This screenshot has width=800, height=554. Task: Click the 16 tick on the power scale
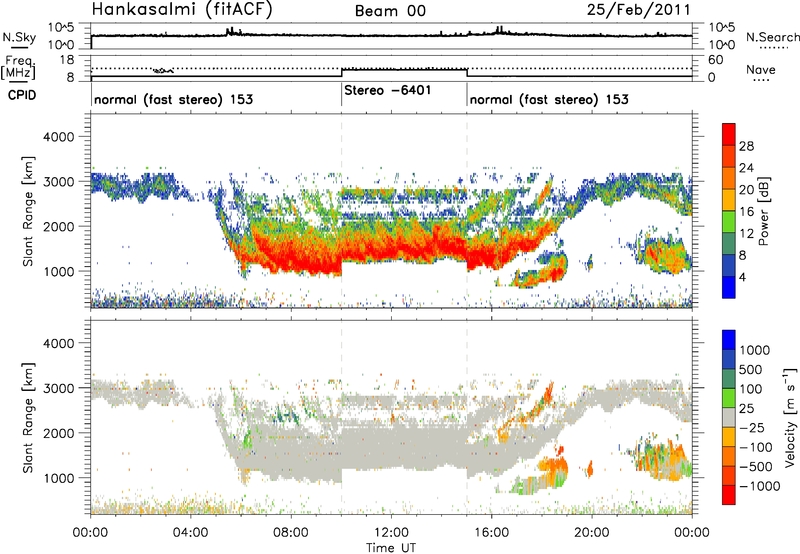(x=746, y=212)
